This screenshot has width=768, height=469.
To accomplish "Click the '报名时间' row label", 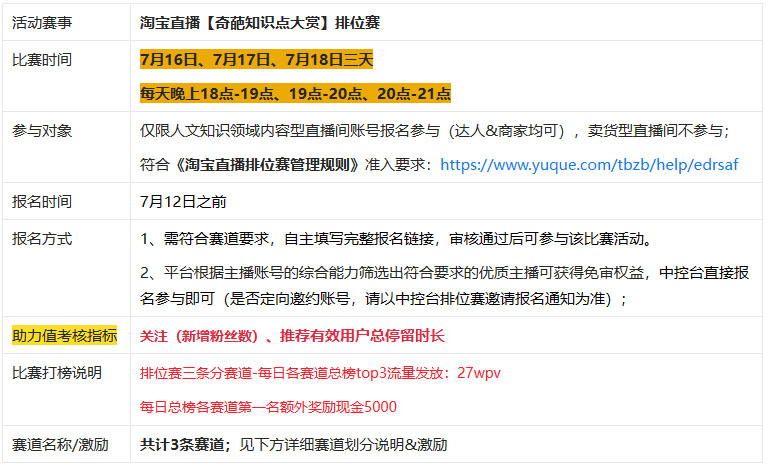I will tap(42, 202).
